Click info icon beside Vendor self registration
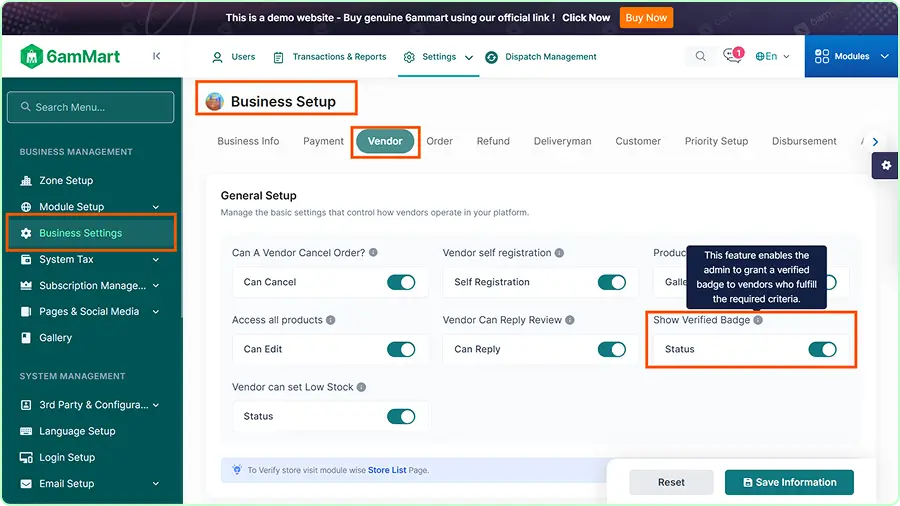 pyautogui.click(x=559, y=252)
